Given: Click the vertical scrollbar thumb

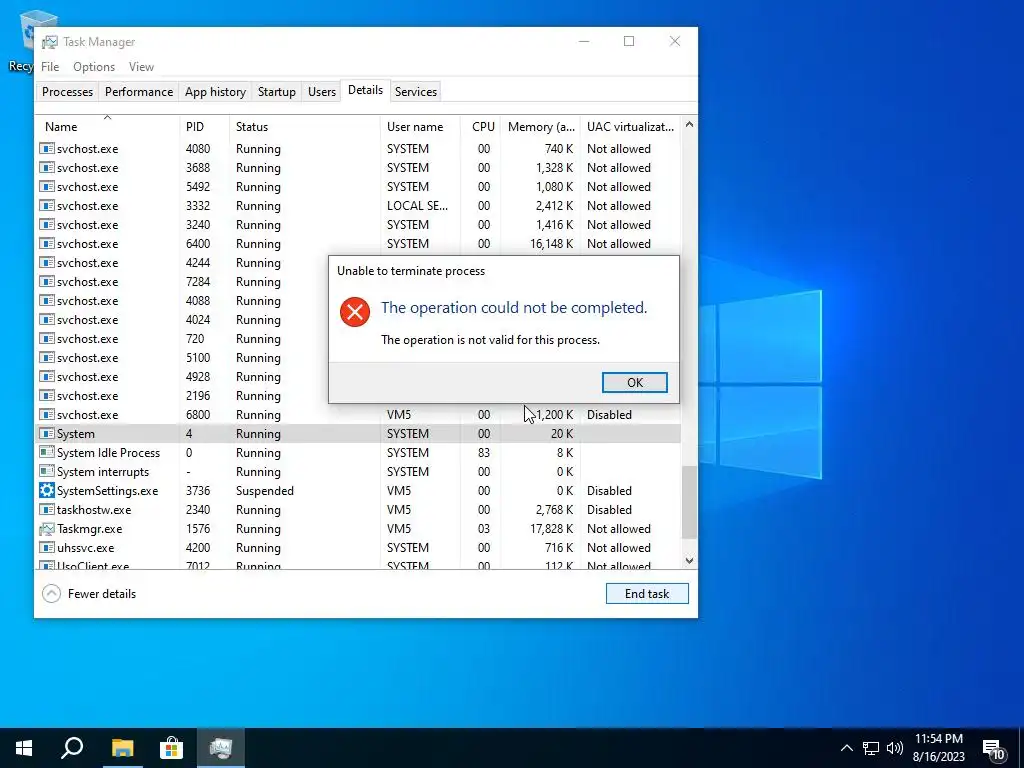Looking at the screenshot, I should tap(689, 503).
